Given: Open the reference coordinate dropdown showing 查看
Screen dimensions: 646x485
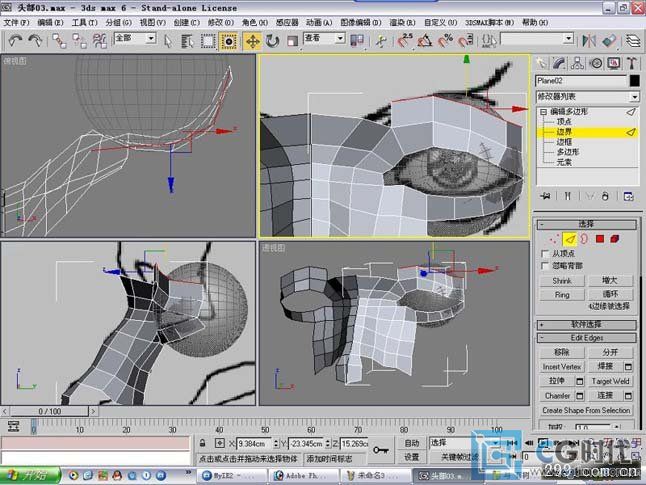Looking at the screenshot, I should (x=324, y=38).
